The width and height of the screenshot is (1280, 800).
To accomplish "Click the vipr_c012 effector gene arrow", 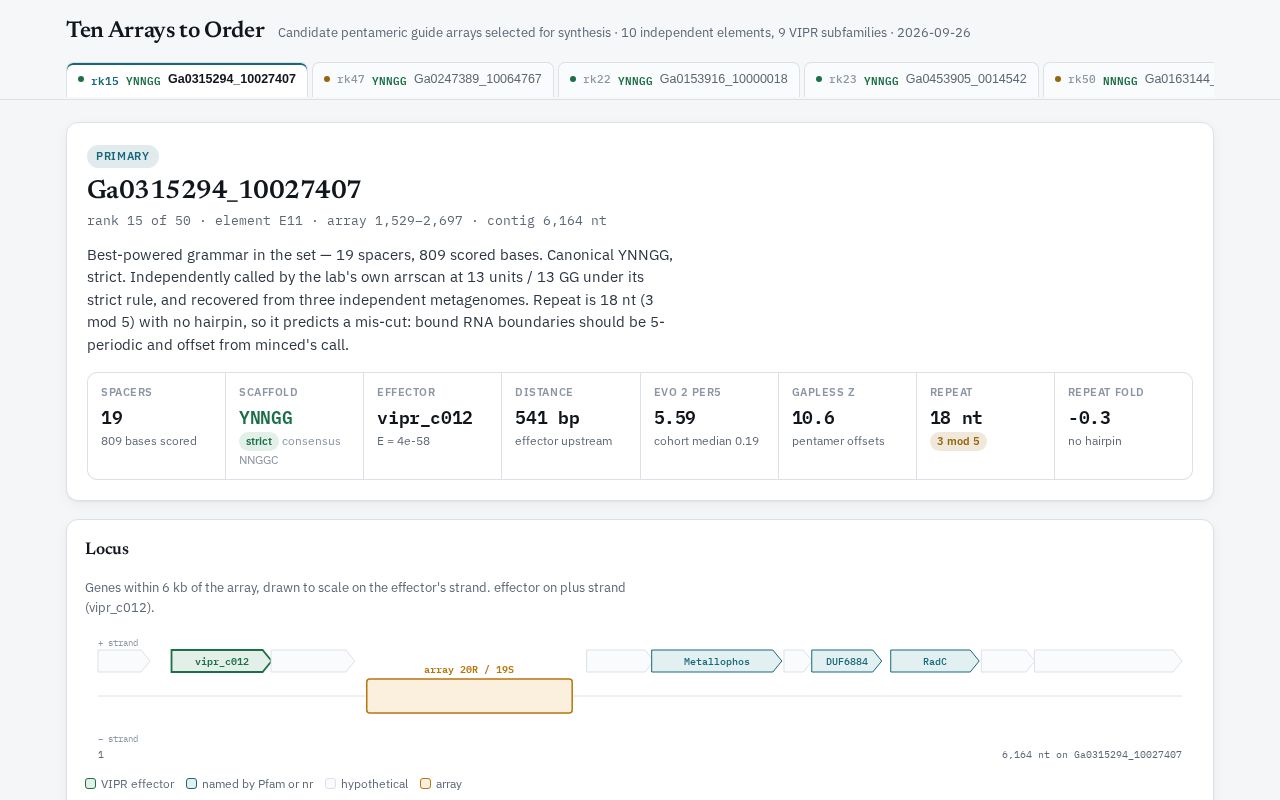I will point(221,661).
